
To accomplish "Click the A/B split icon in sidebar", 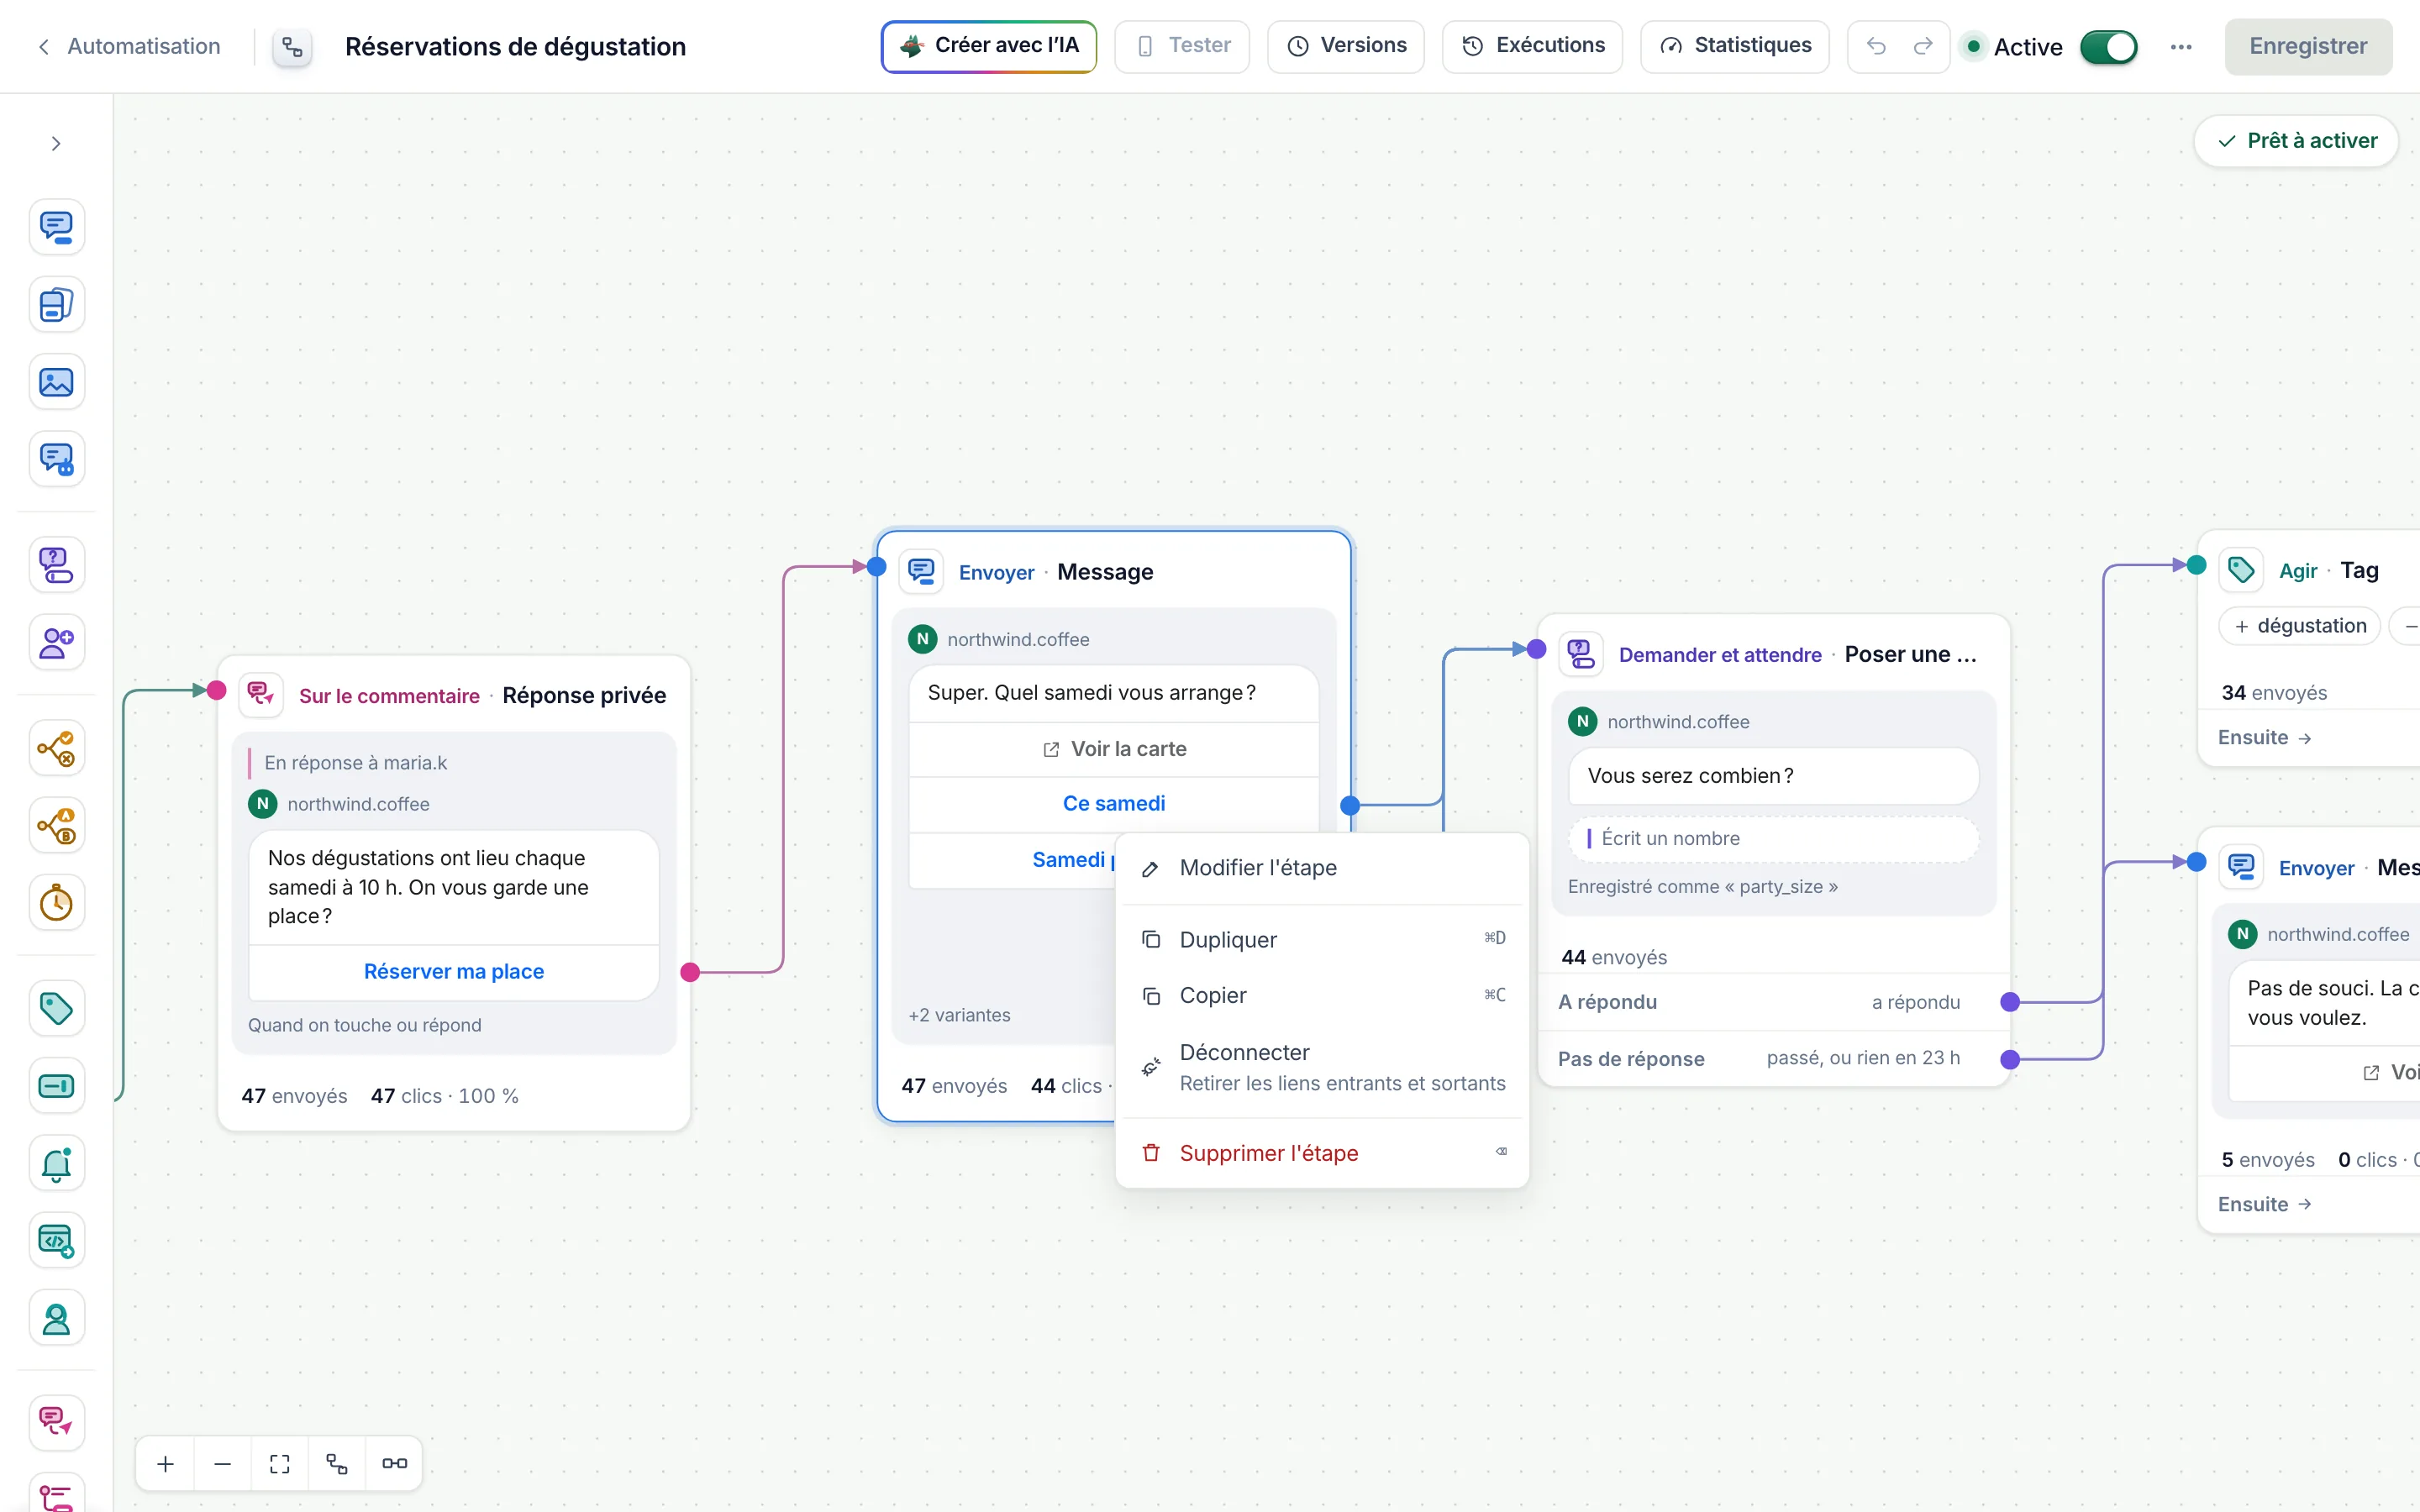I will tap(56, 826).
